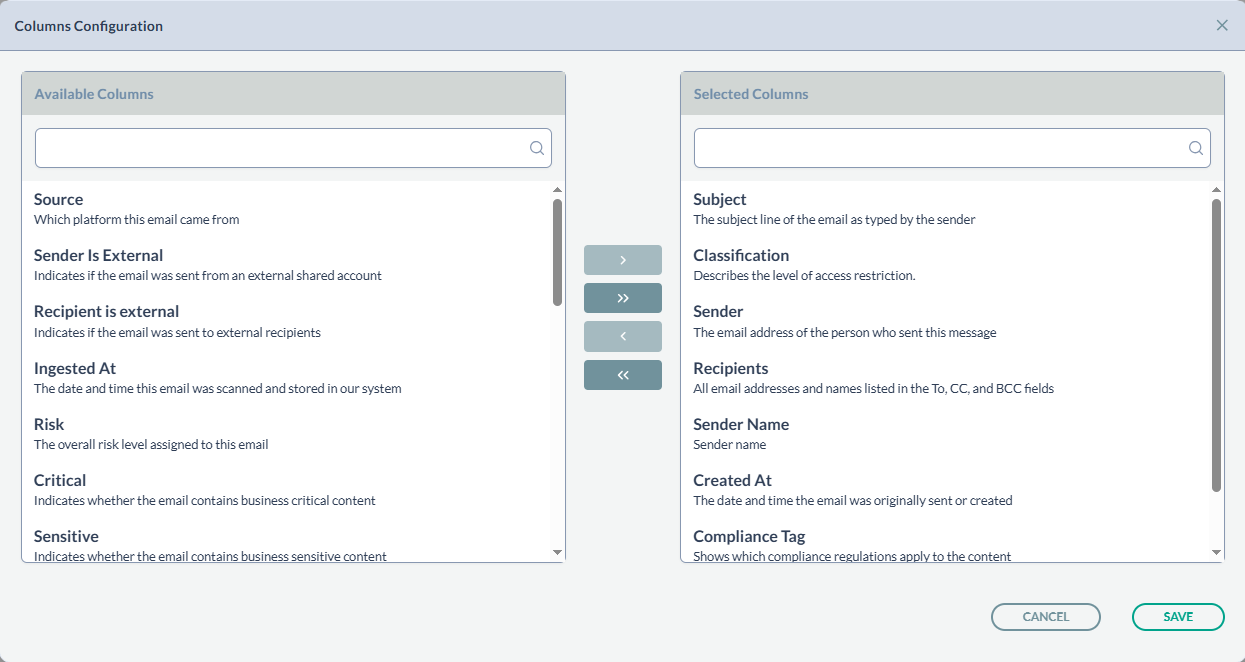Click scroll up arrow in Selected Columns list
1245x662 pixels.
[1216, 190]
